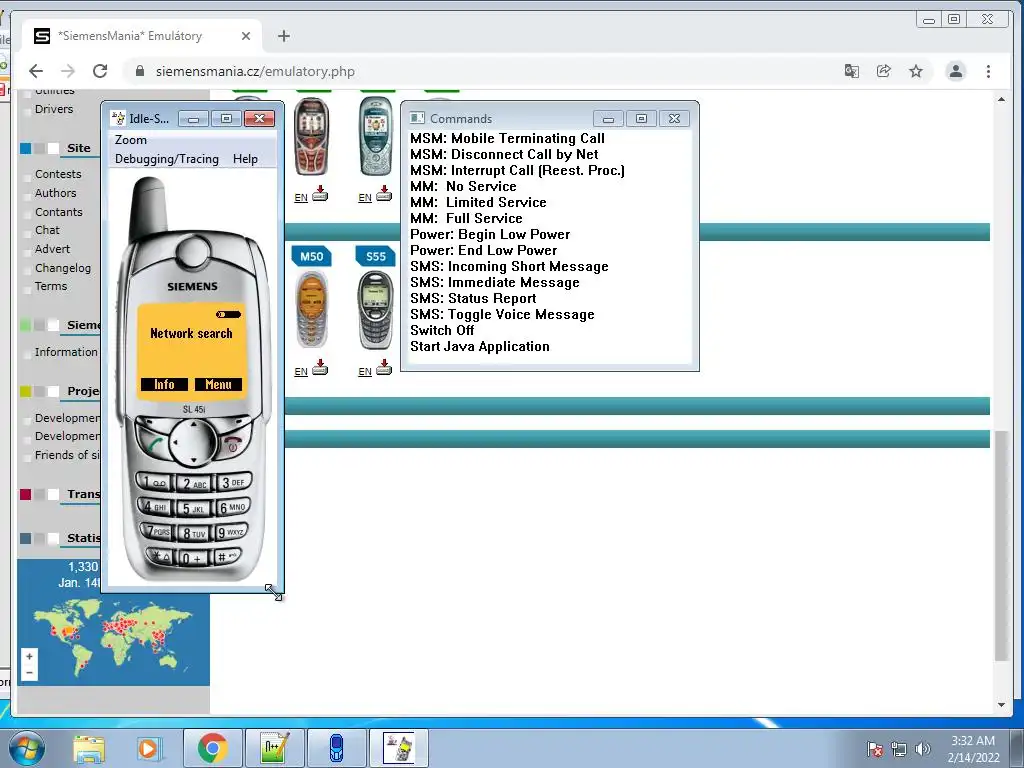Click the M50 phone thumbnail
This screenshot has width=1024, height=768.
coord(312,310)
